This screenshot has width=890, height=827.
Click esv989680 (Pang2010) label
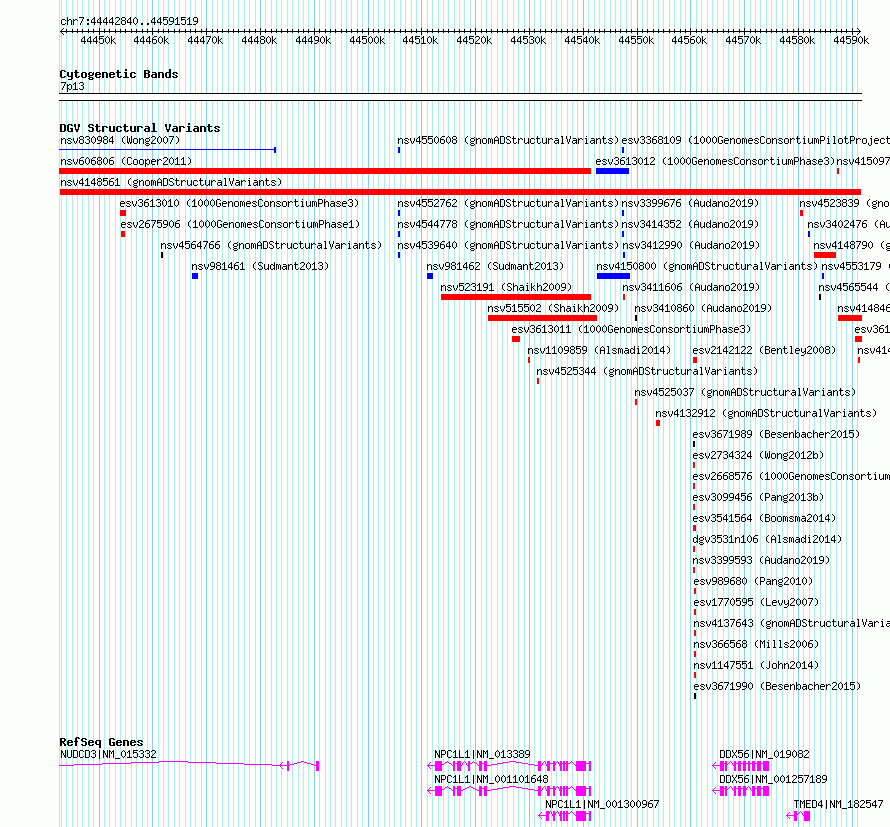[753, 581]
